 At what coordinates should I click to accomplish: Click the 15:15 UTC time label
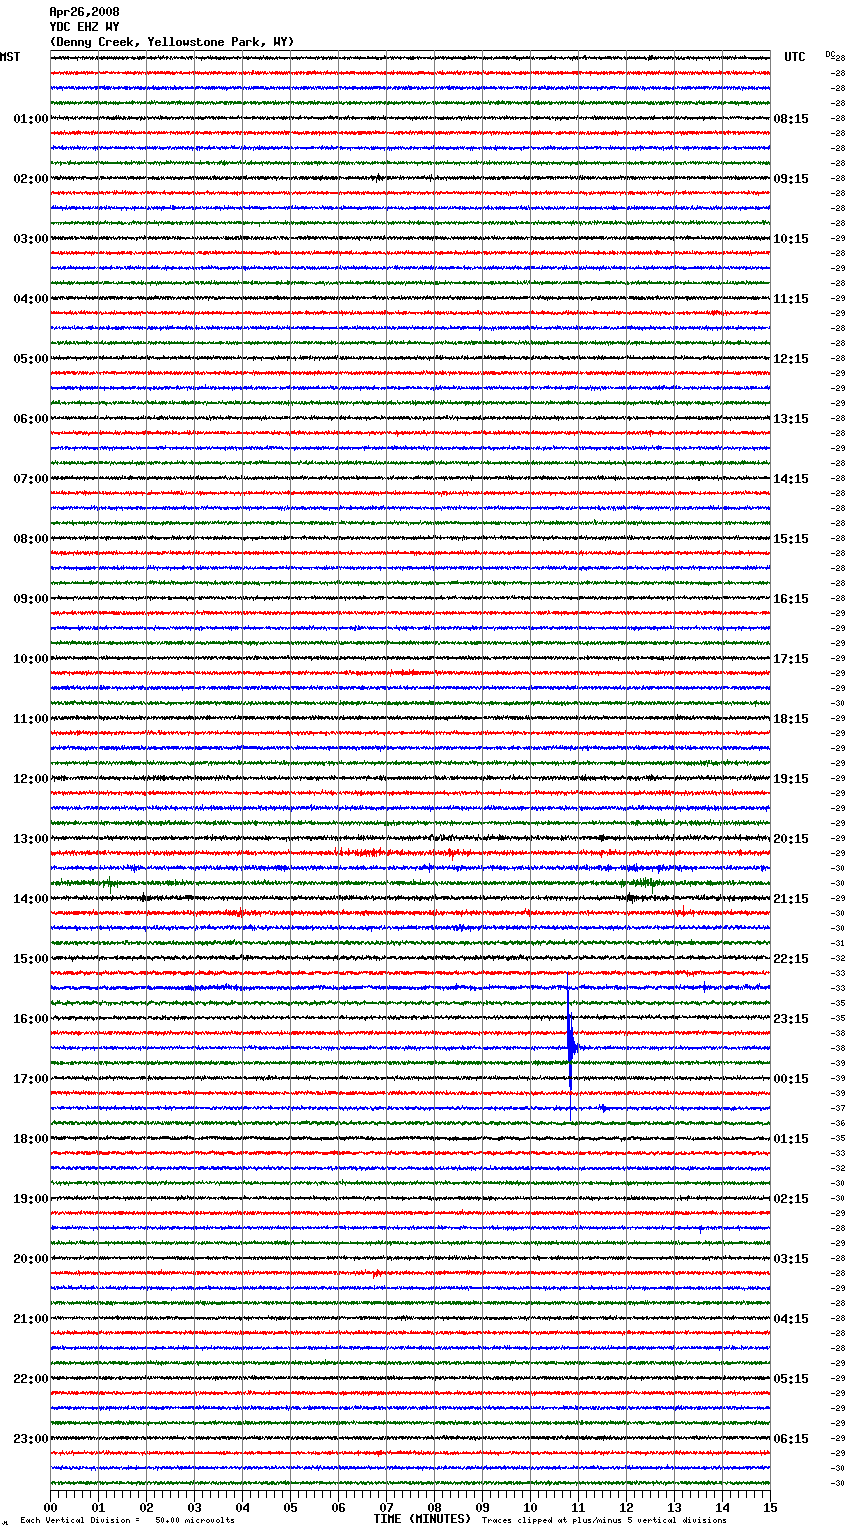coord(791,539)
